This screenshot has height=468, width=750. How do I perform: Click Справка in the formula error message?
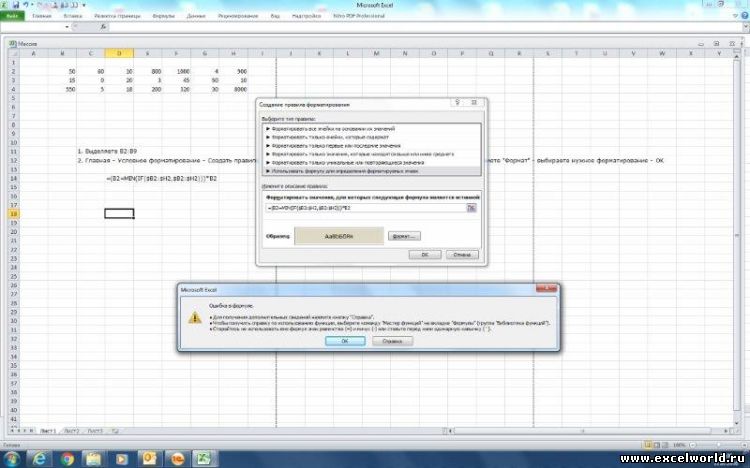[392, 341]
